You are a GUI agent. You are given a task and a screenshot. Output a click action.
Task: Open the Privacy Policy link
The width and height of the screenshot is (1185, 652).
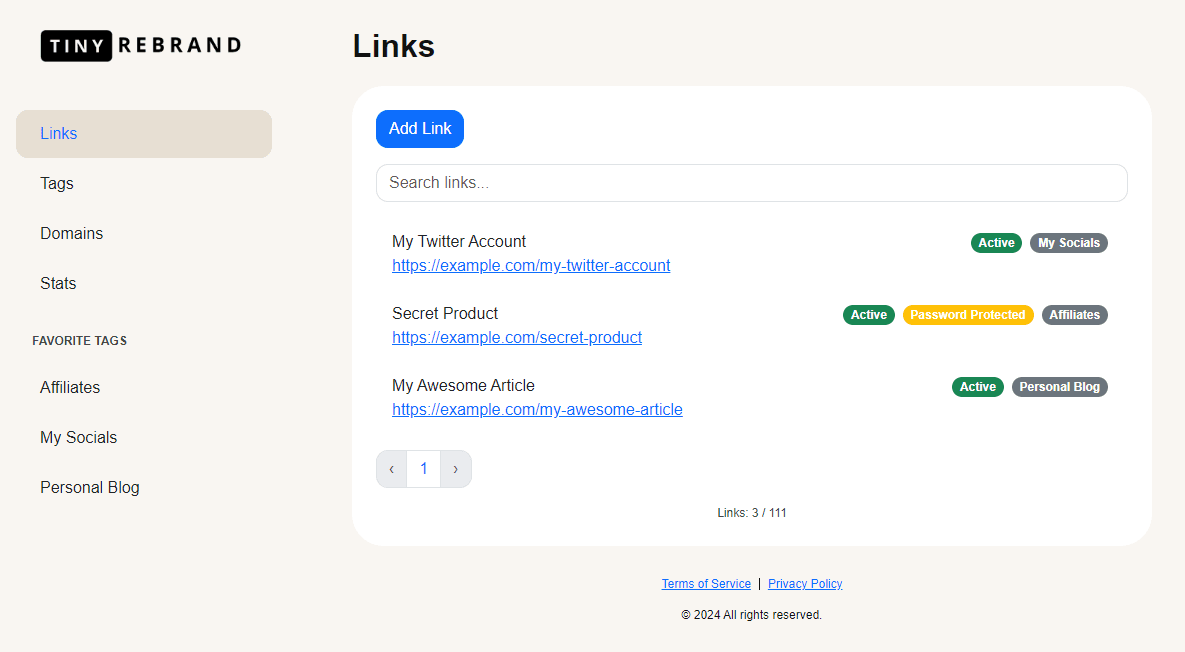[x=805, y=584]
